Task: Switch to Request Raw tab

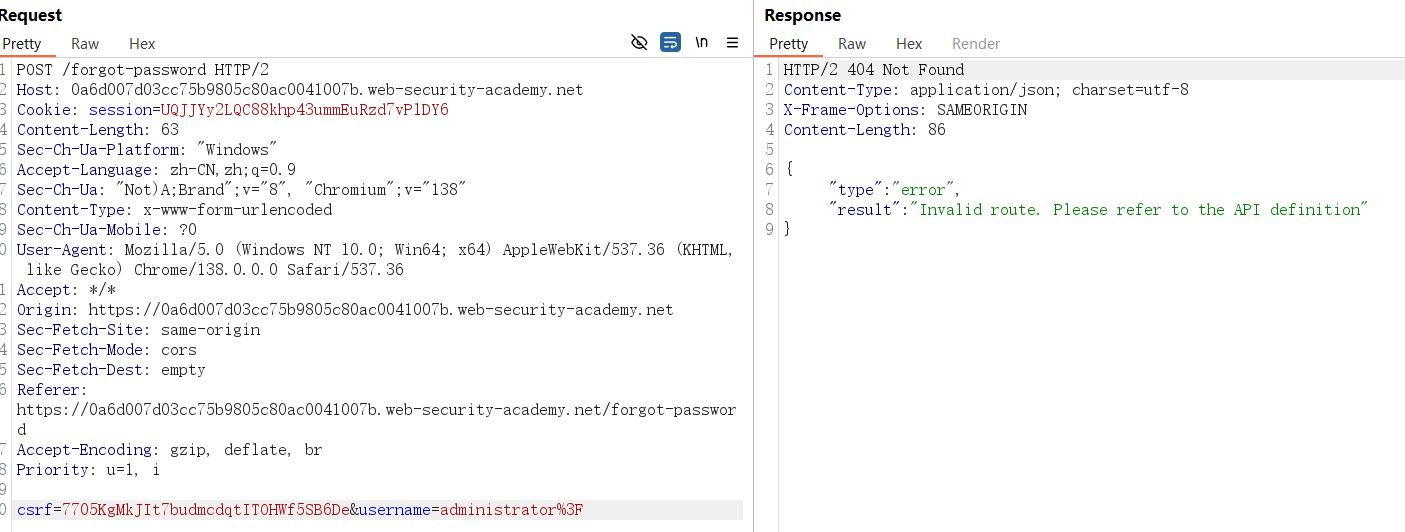Action: (85, 44)
